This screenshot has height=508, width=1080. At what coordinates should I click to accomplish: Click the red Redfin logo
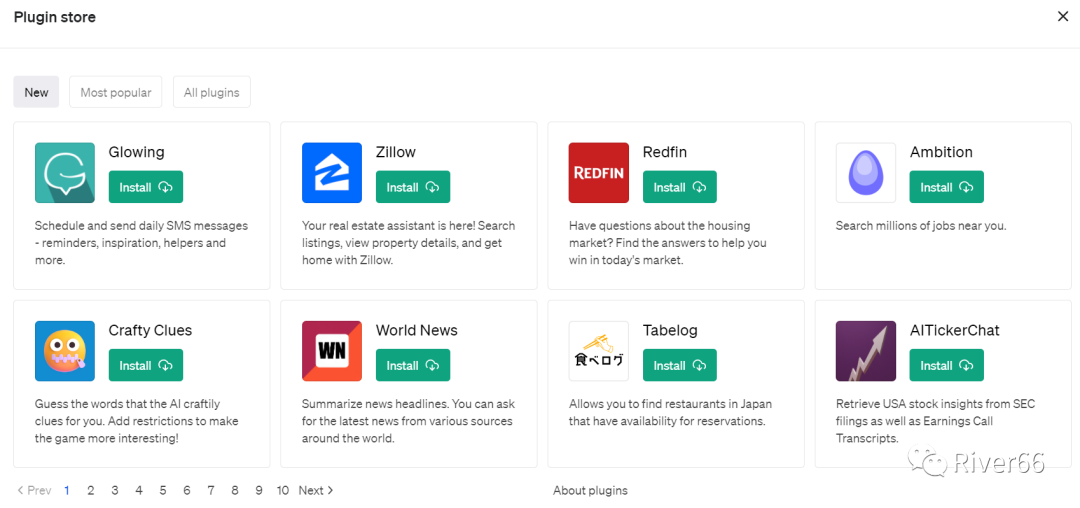599,173
